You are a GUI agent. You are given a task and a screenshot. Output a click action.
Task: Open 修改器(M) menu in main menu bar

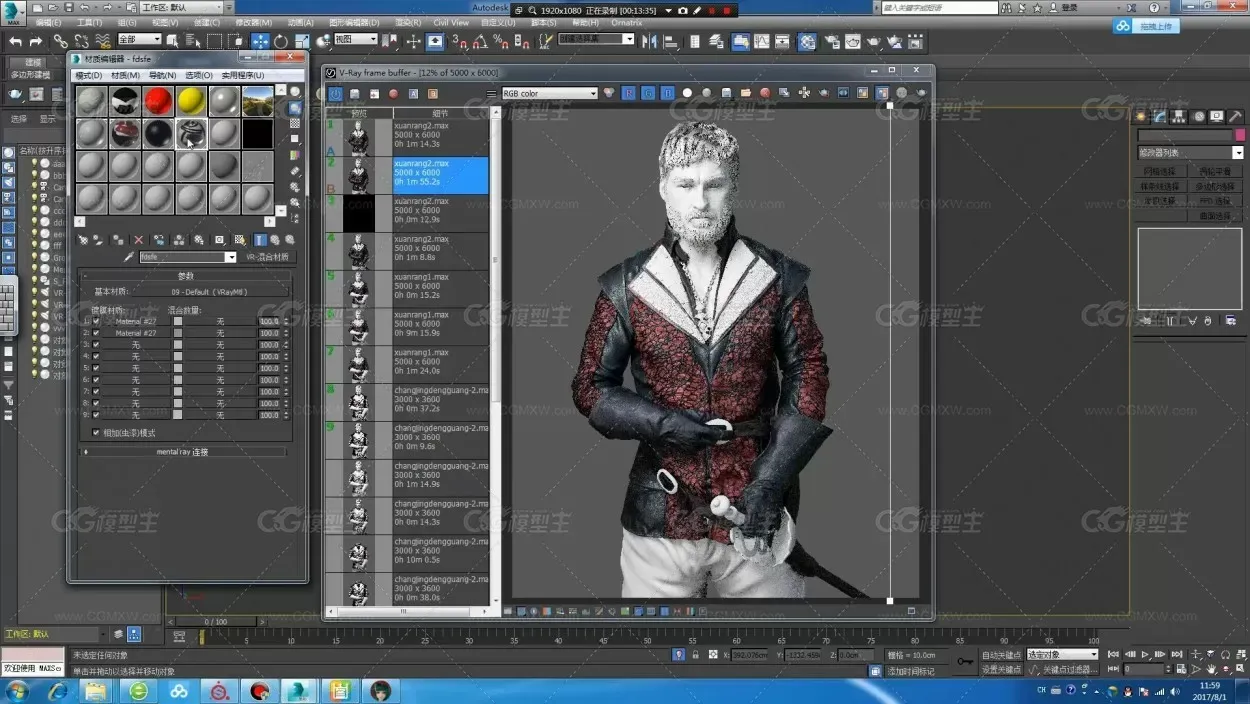tap(253, 22)
